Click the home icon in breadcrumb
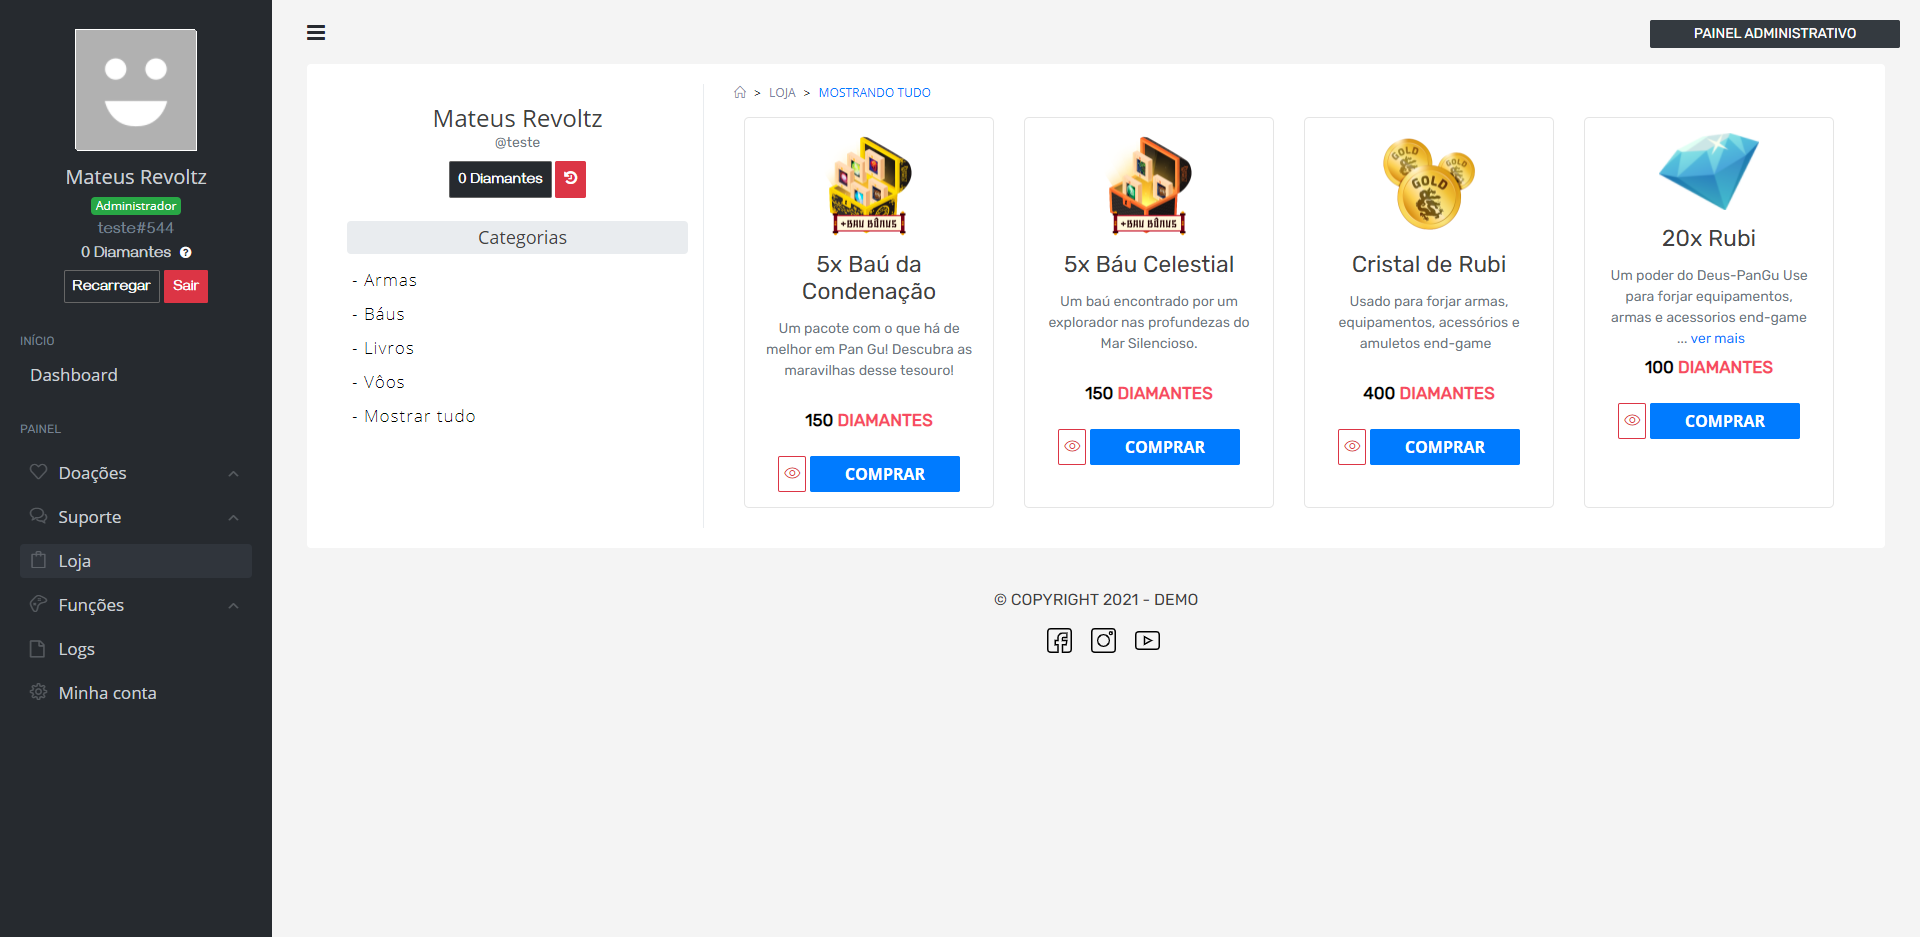Viewport: 1920px width, 937px height. pyautogui.click(x=740, y=92)
